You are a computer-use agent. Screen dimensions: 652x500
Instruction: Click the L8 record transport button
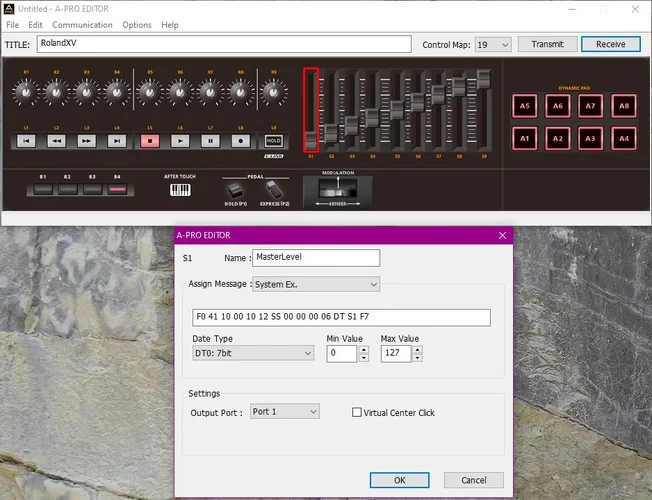click(241, 141)
